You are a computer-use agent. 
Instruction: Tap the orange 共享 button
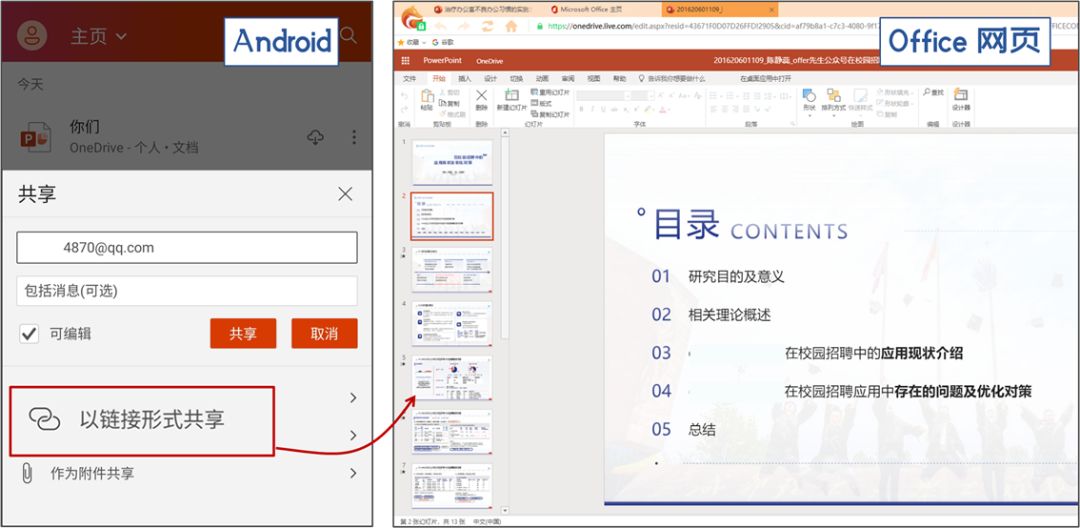point(243,334)
